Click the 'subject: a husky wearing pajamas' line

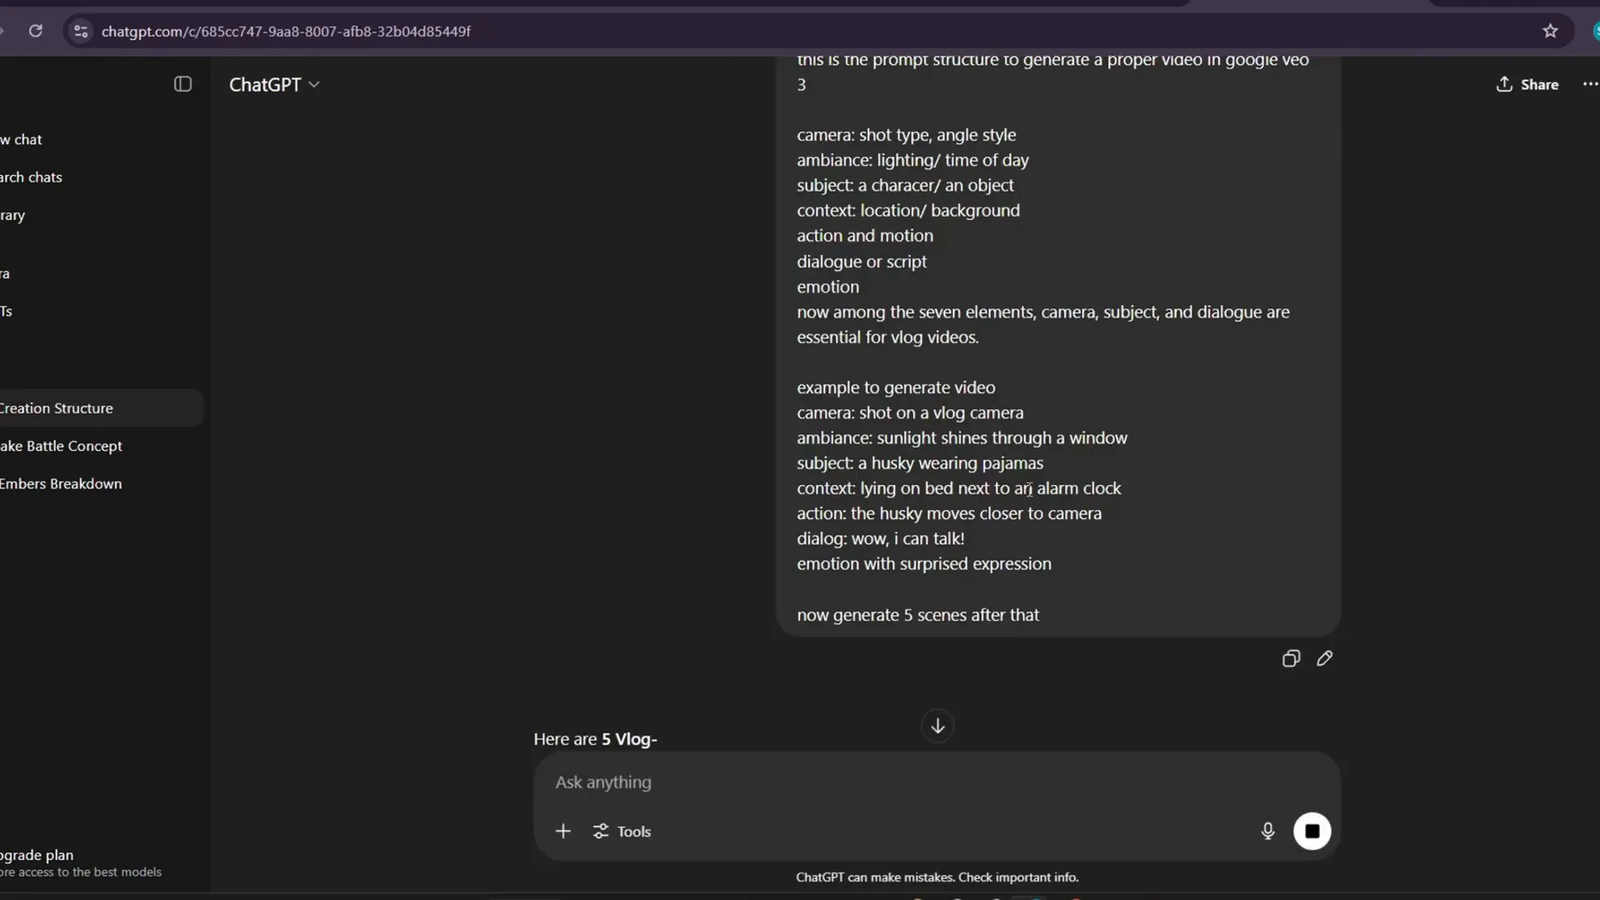coord(920,463)
